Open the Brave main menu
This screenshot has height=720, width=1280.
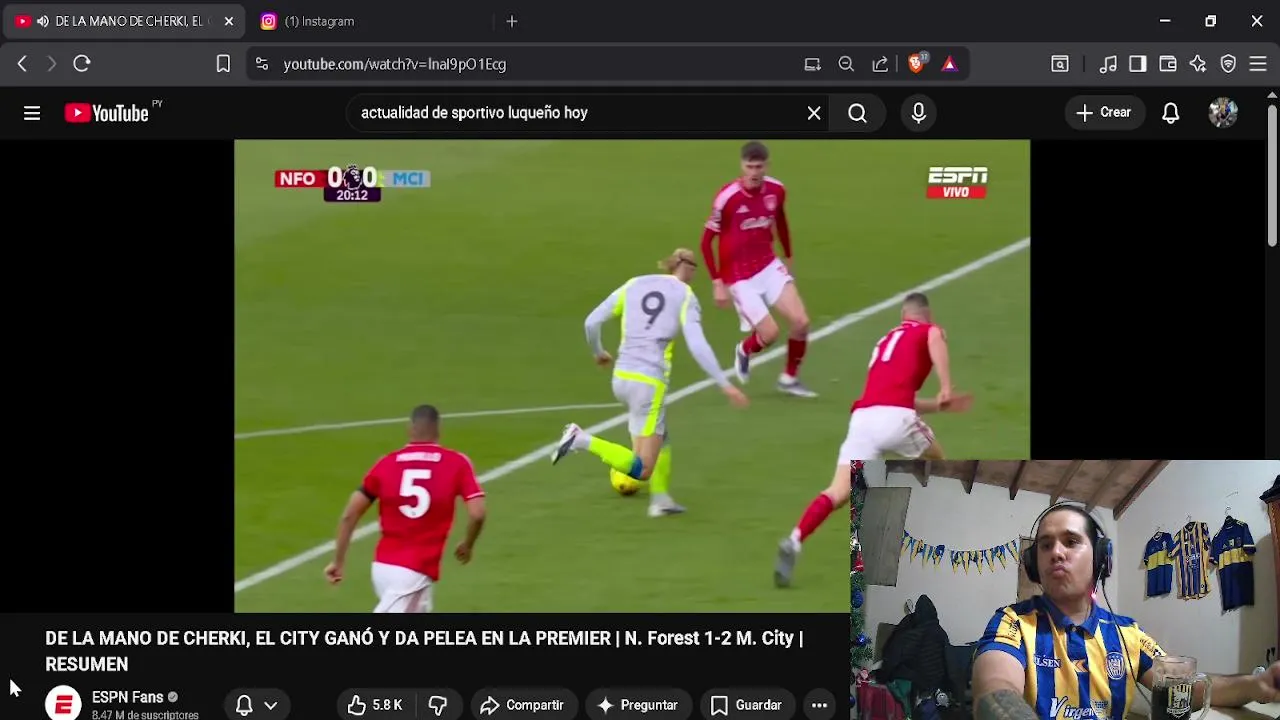pos(1258,64)
